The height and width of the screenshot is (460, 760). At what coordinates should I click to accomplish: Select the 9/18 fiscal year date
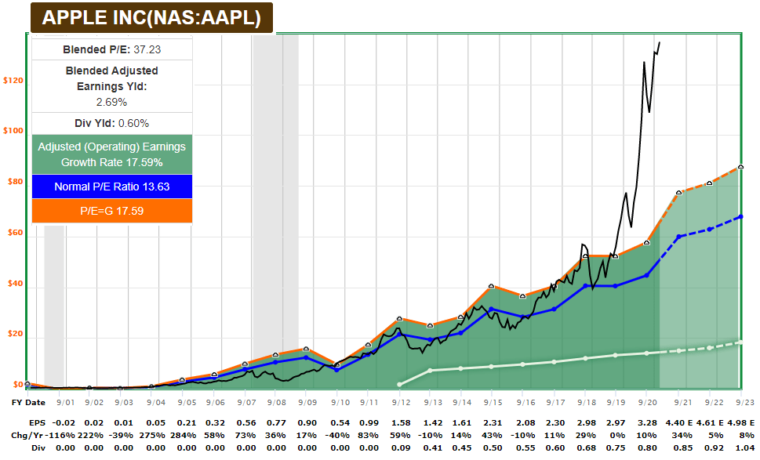point(586,402)
